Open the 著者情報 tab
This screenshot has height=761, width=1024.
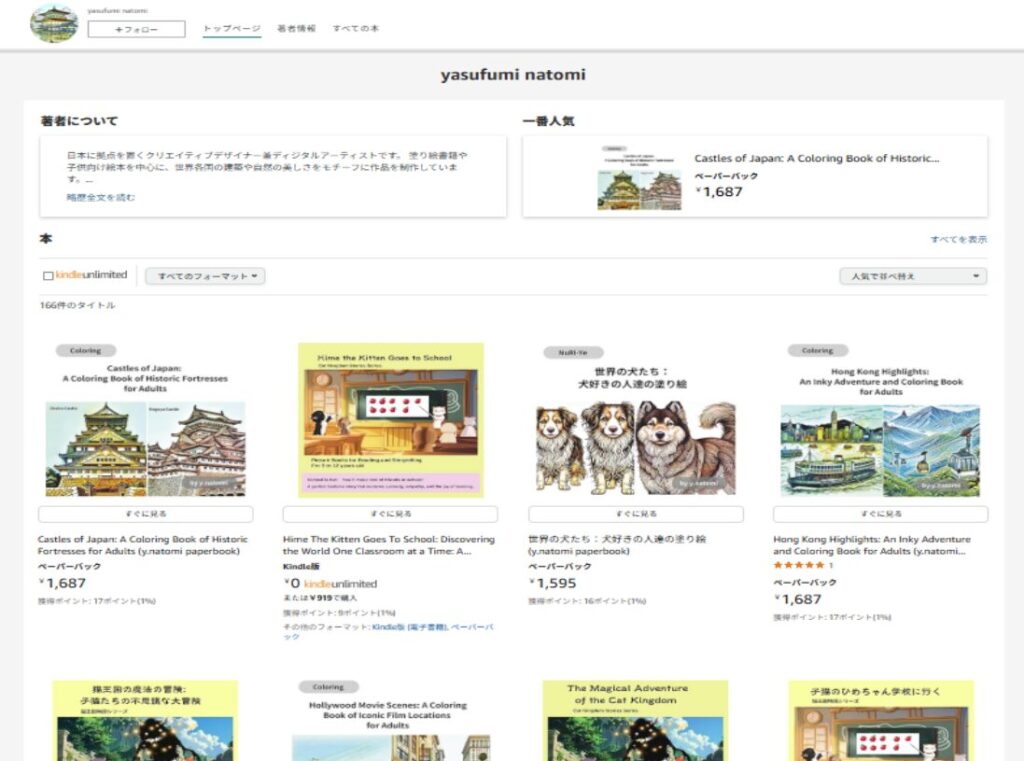tap(296, 29)
